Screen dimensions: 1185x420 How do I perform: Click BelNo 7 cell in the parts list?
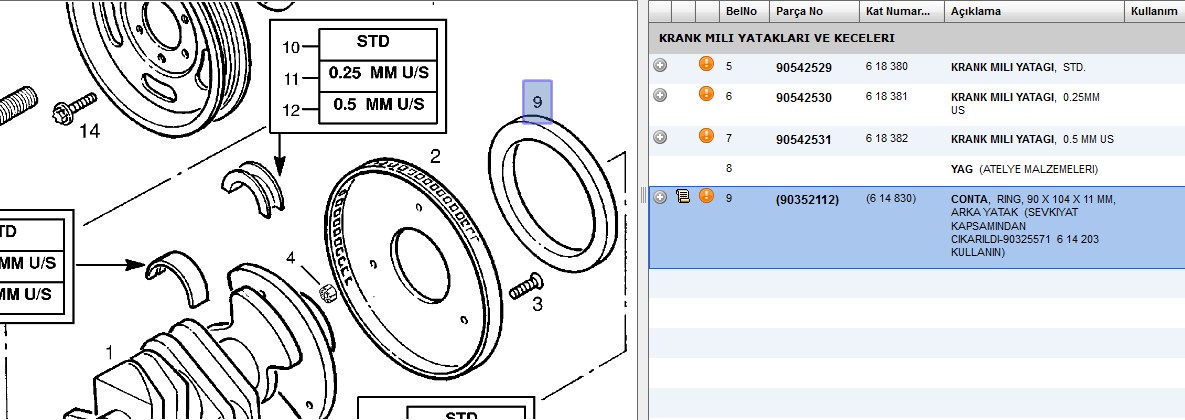pyautogui.click(x=729, y=138)
